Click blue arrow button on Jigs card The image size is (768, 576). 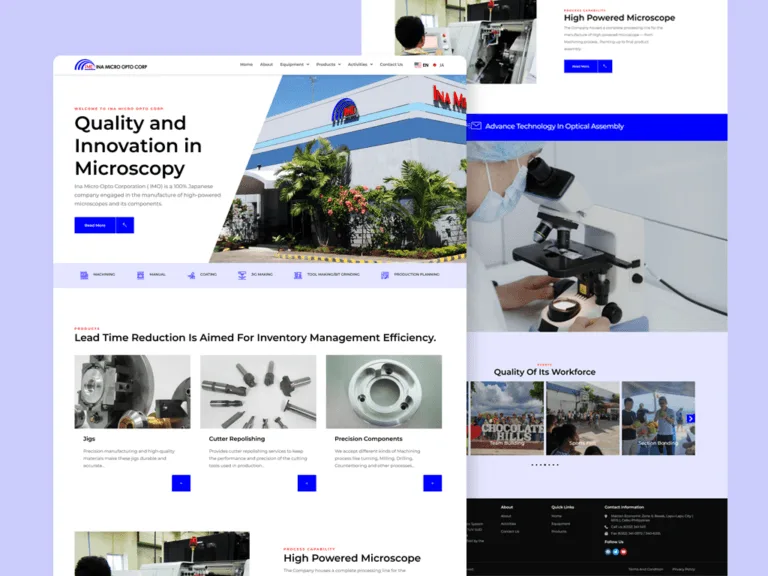pyautogui.click(x=181, y=483)
